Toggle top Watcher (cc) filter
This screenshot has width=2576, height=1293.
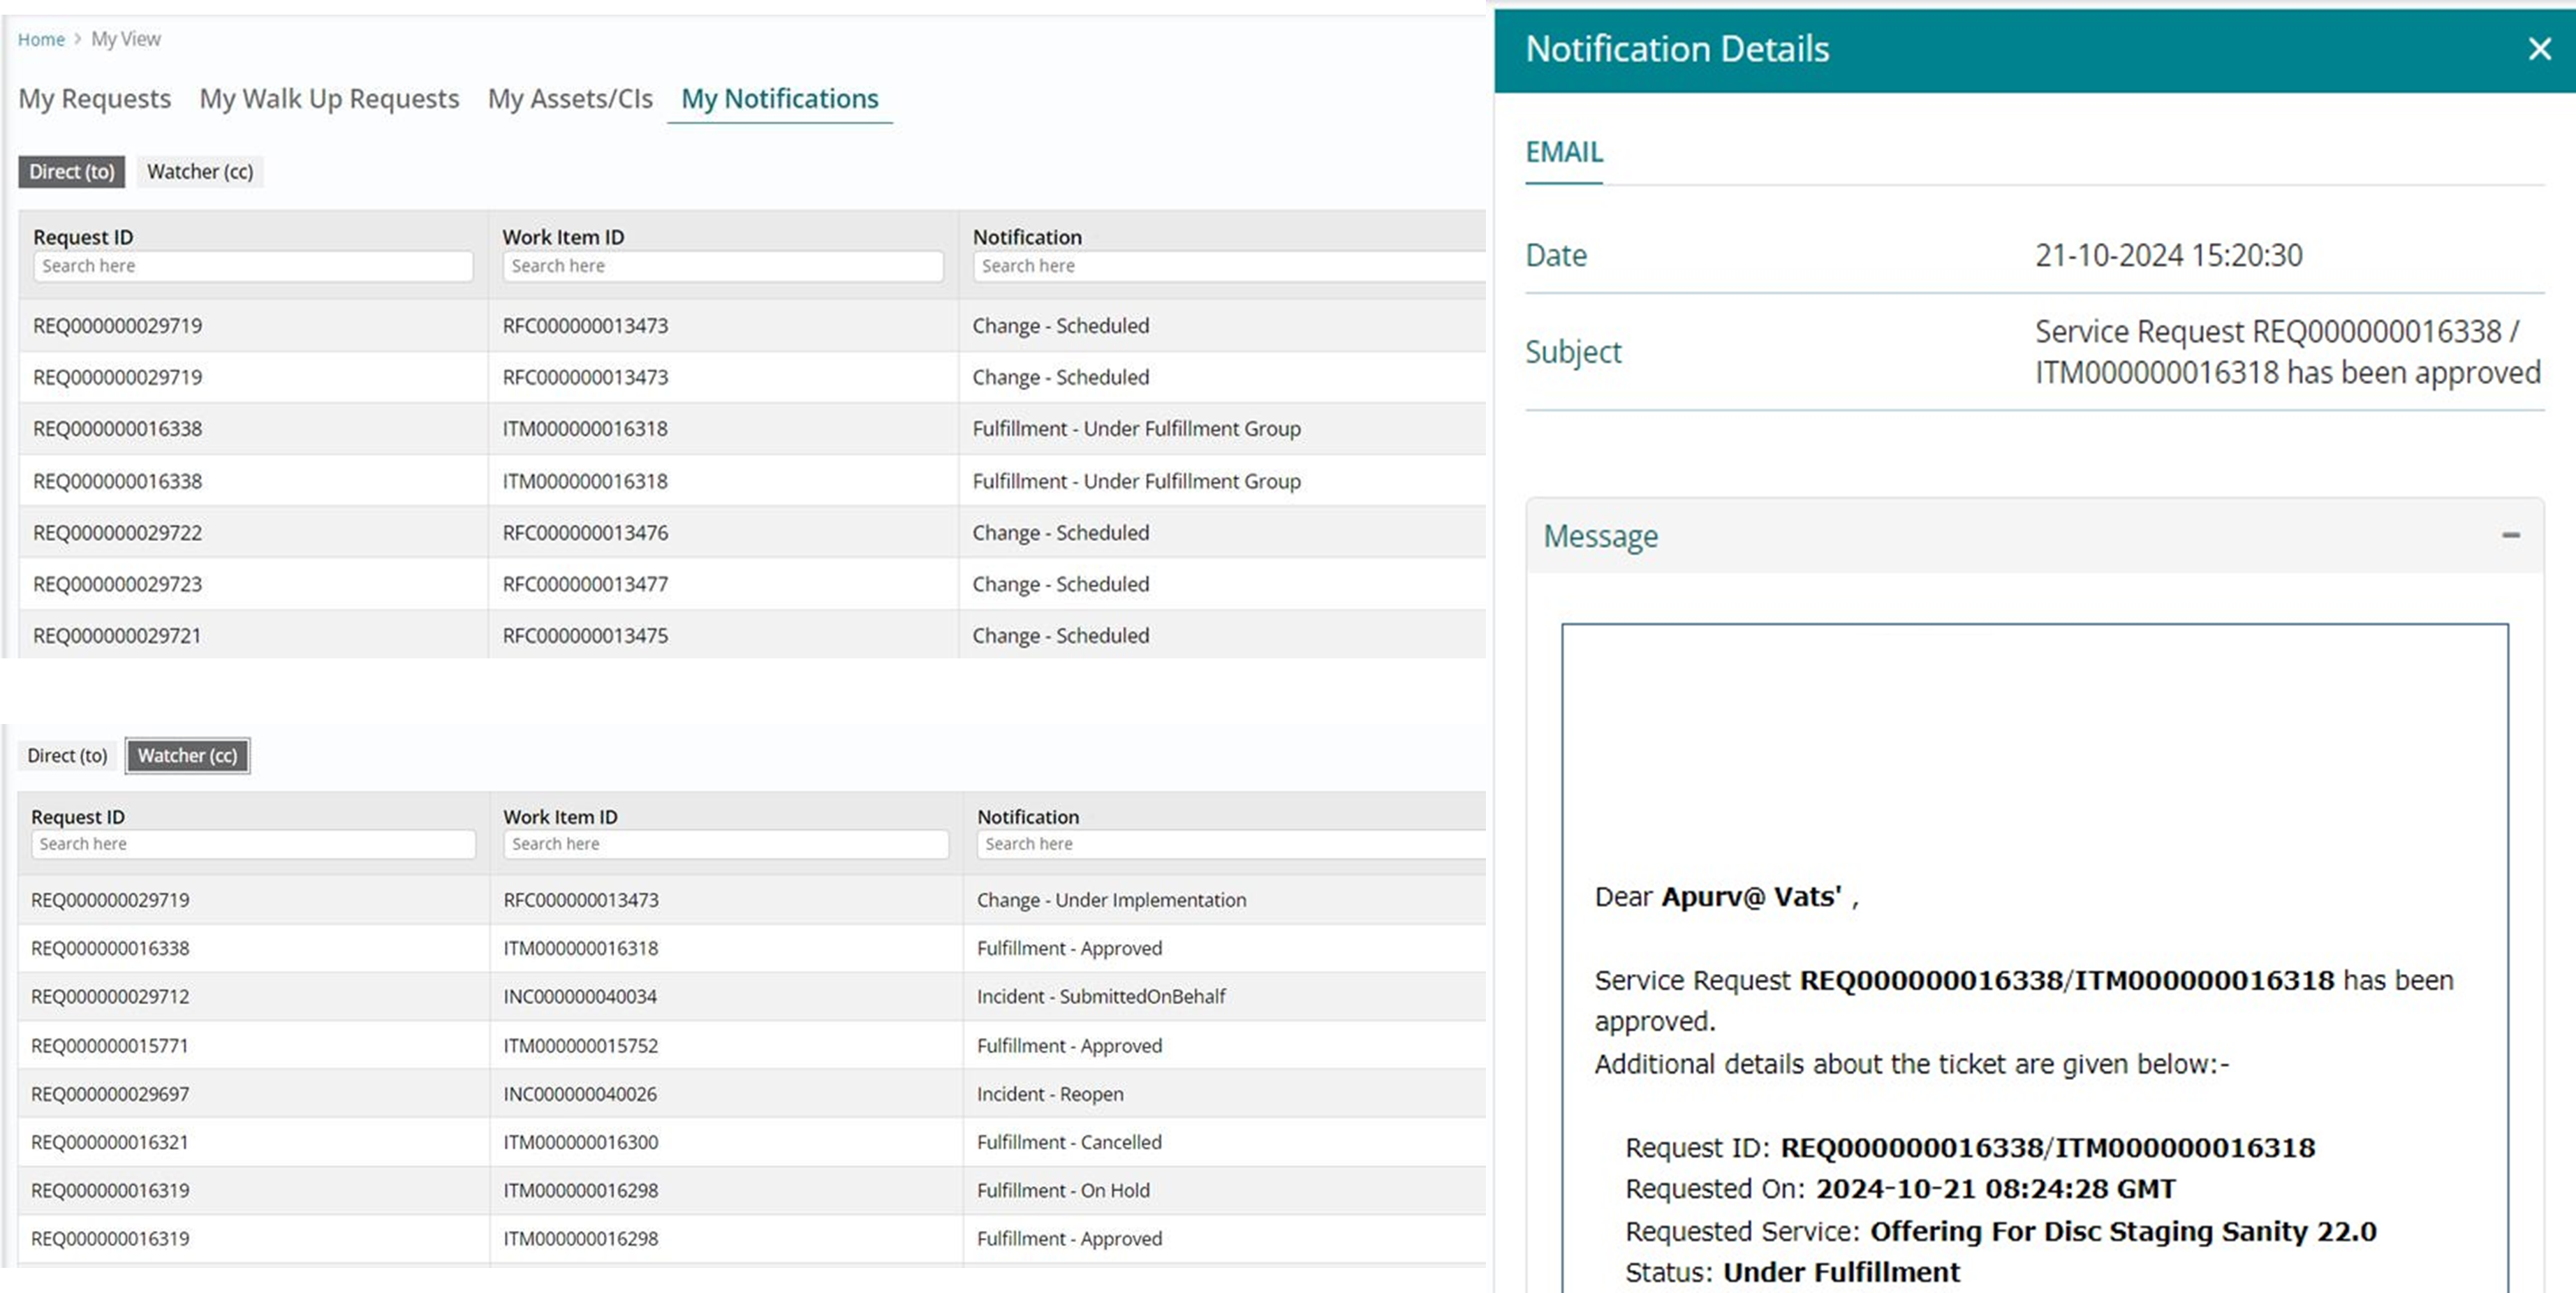(x=200, y=172)
